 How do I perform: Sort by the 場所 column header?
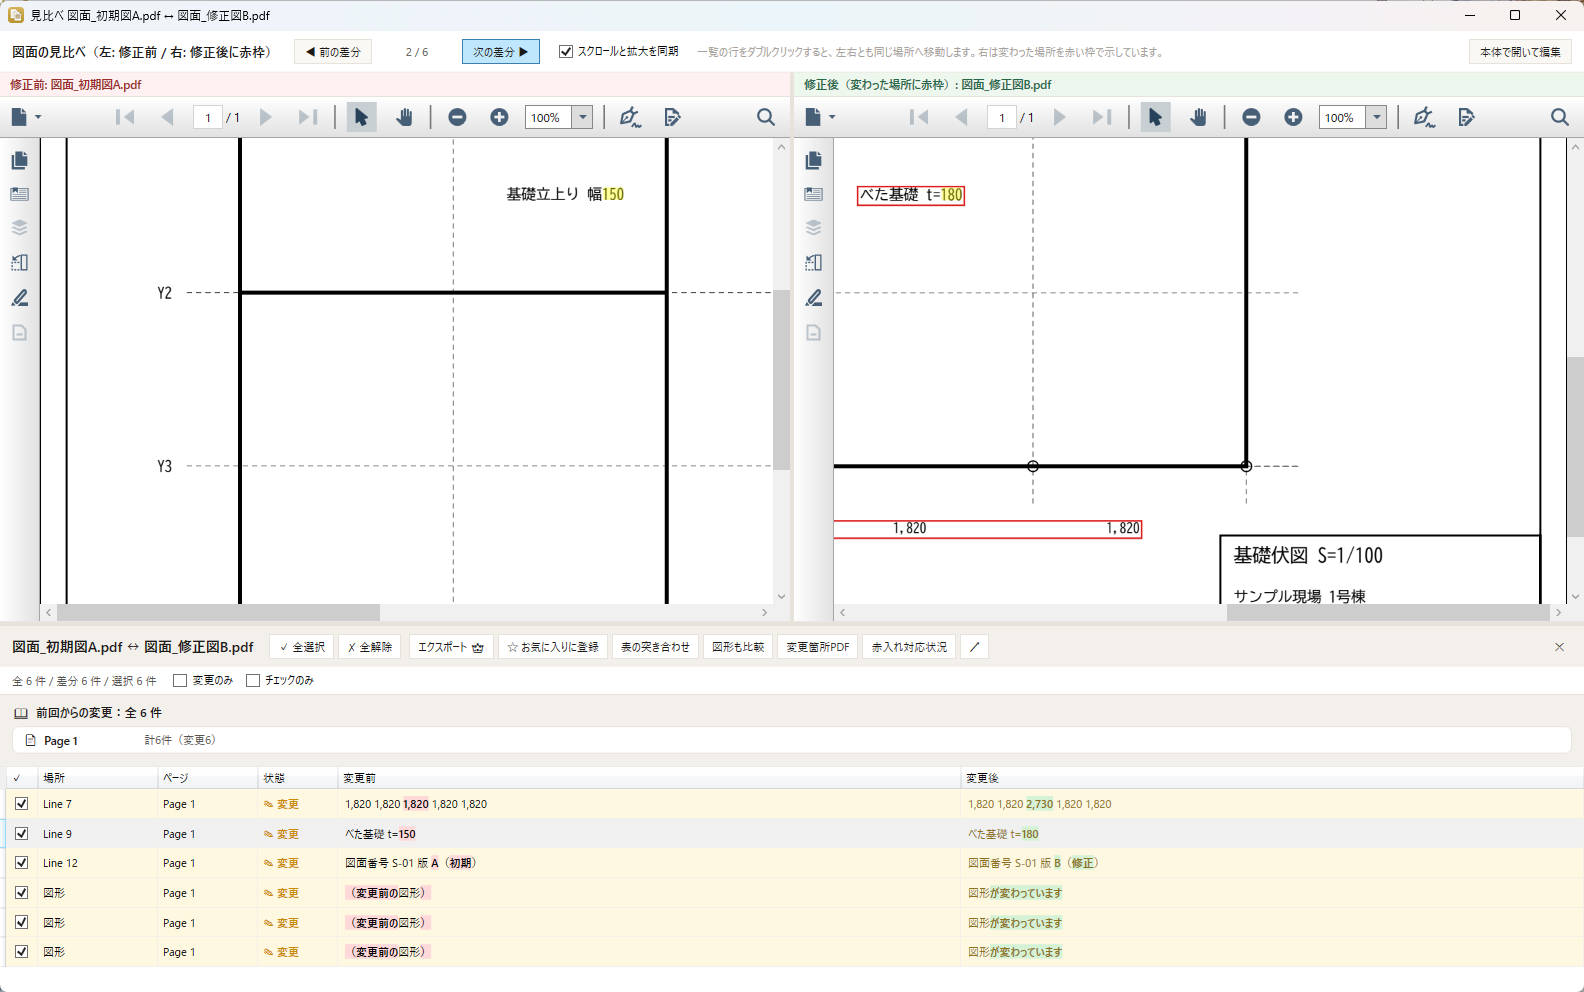[x=97, y=778]
